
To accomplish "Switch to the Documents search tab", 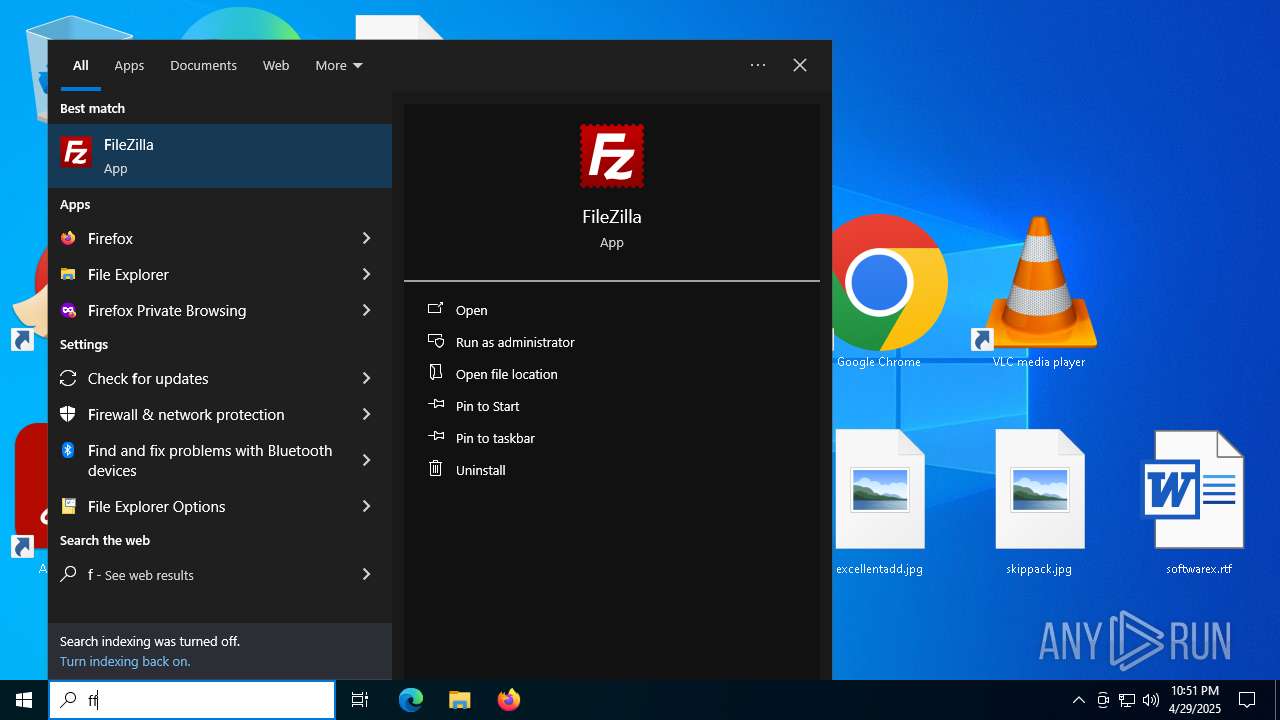I will pos(203,65).
